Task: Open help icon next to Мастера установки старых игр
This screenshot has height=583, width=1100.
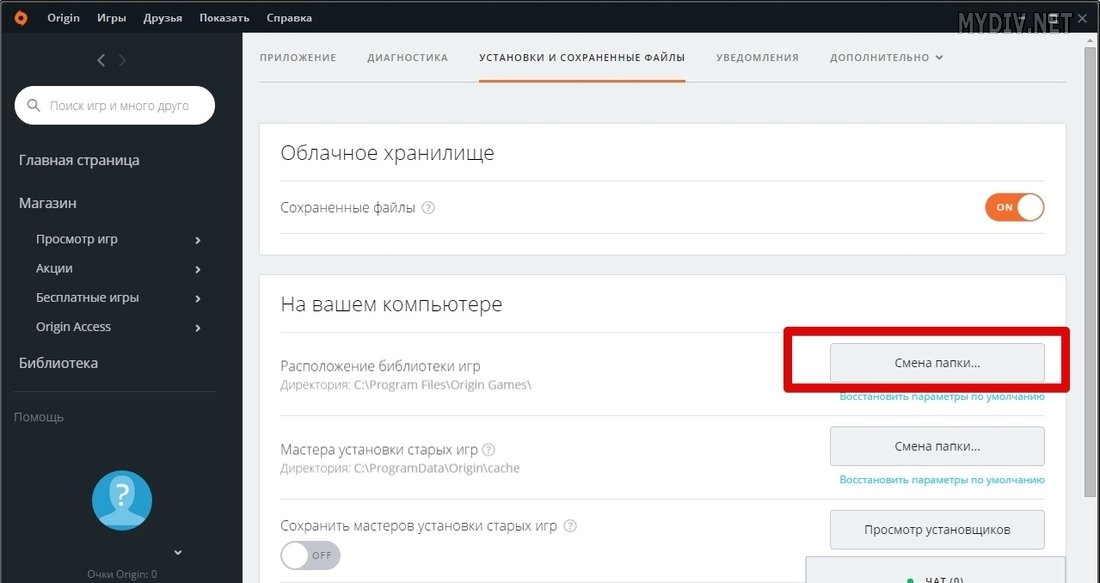Action: click(x=488, y=450)
